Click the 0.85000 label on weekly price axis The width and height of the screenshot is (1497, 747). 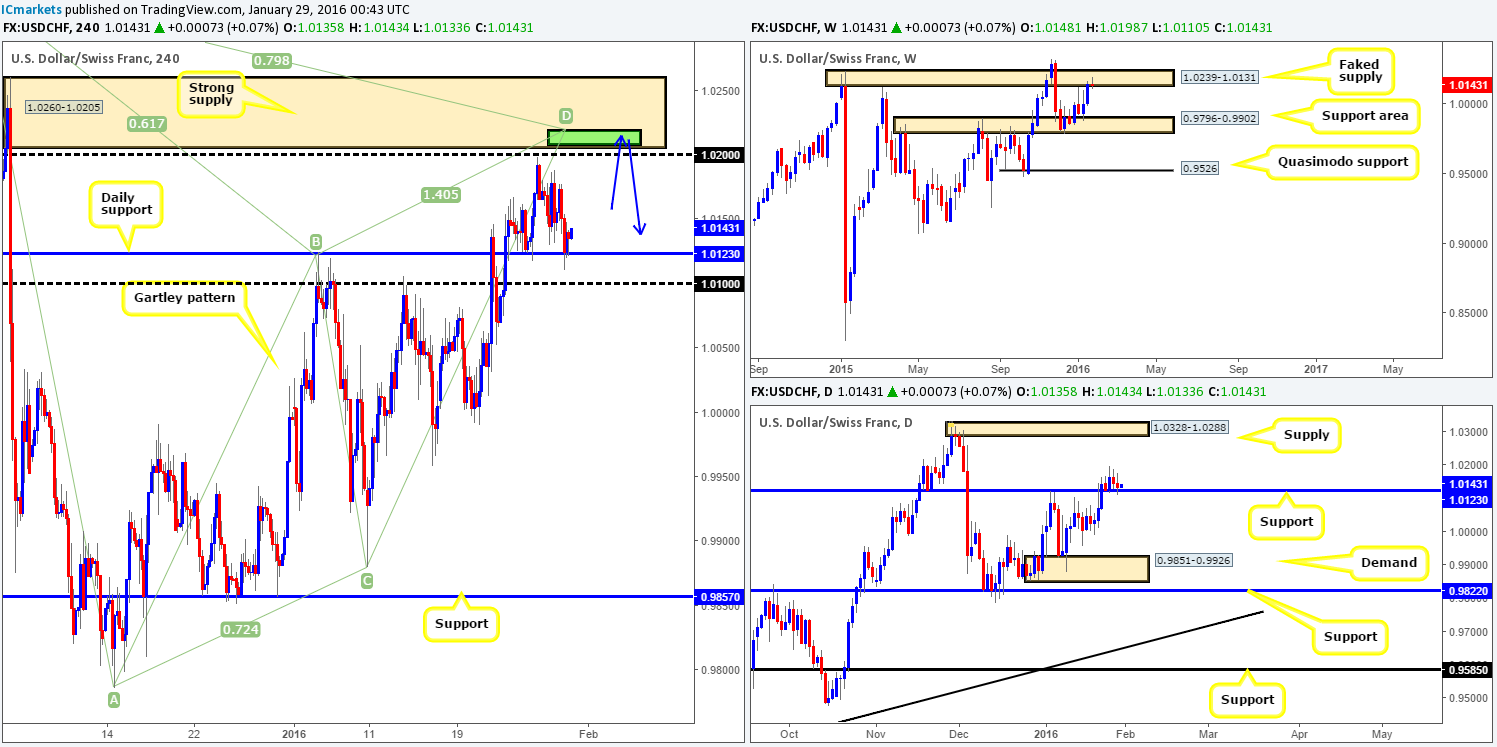tap(1469, 313)
